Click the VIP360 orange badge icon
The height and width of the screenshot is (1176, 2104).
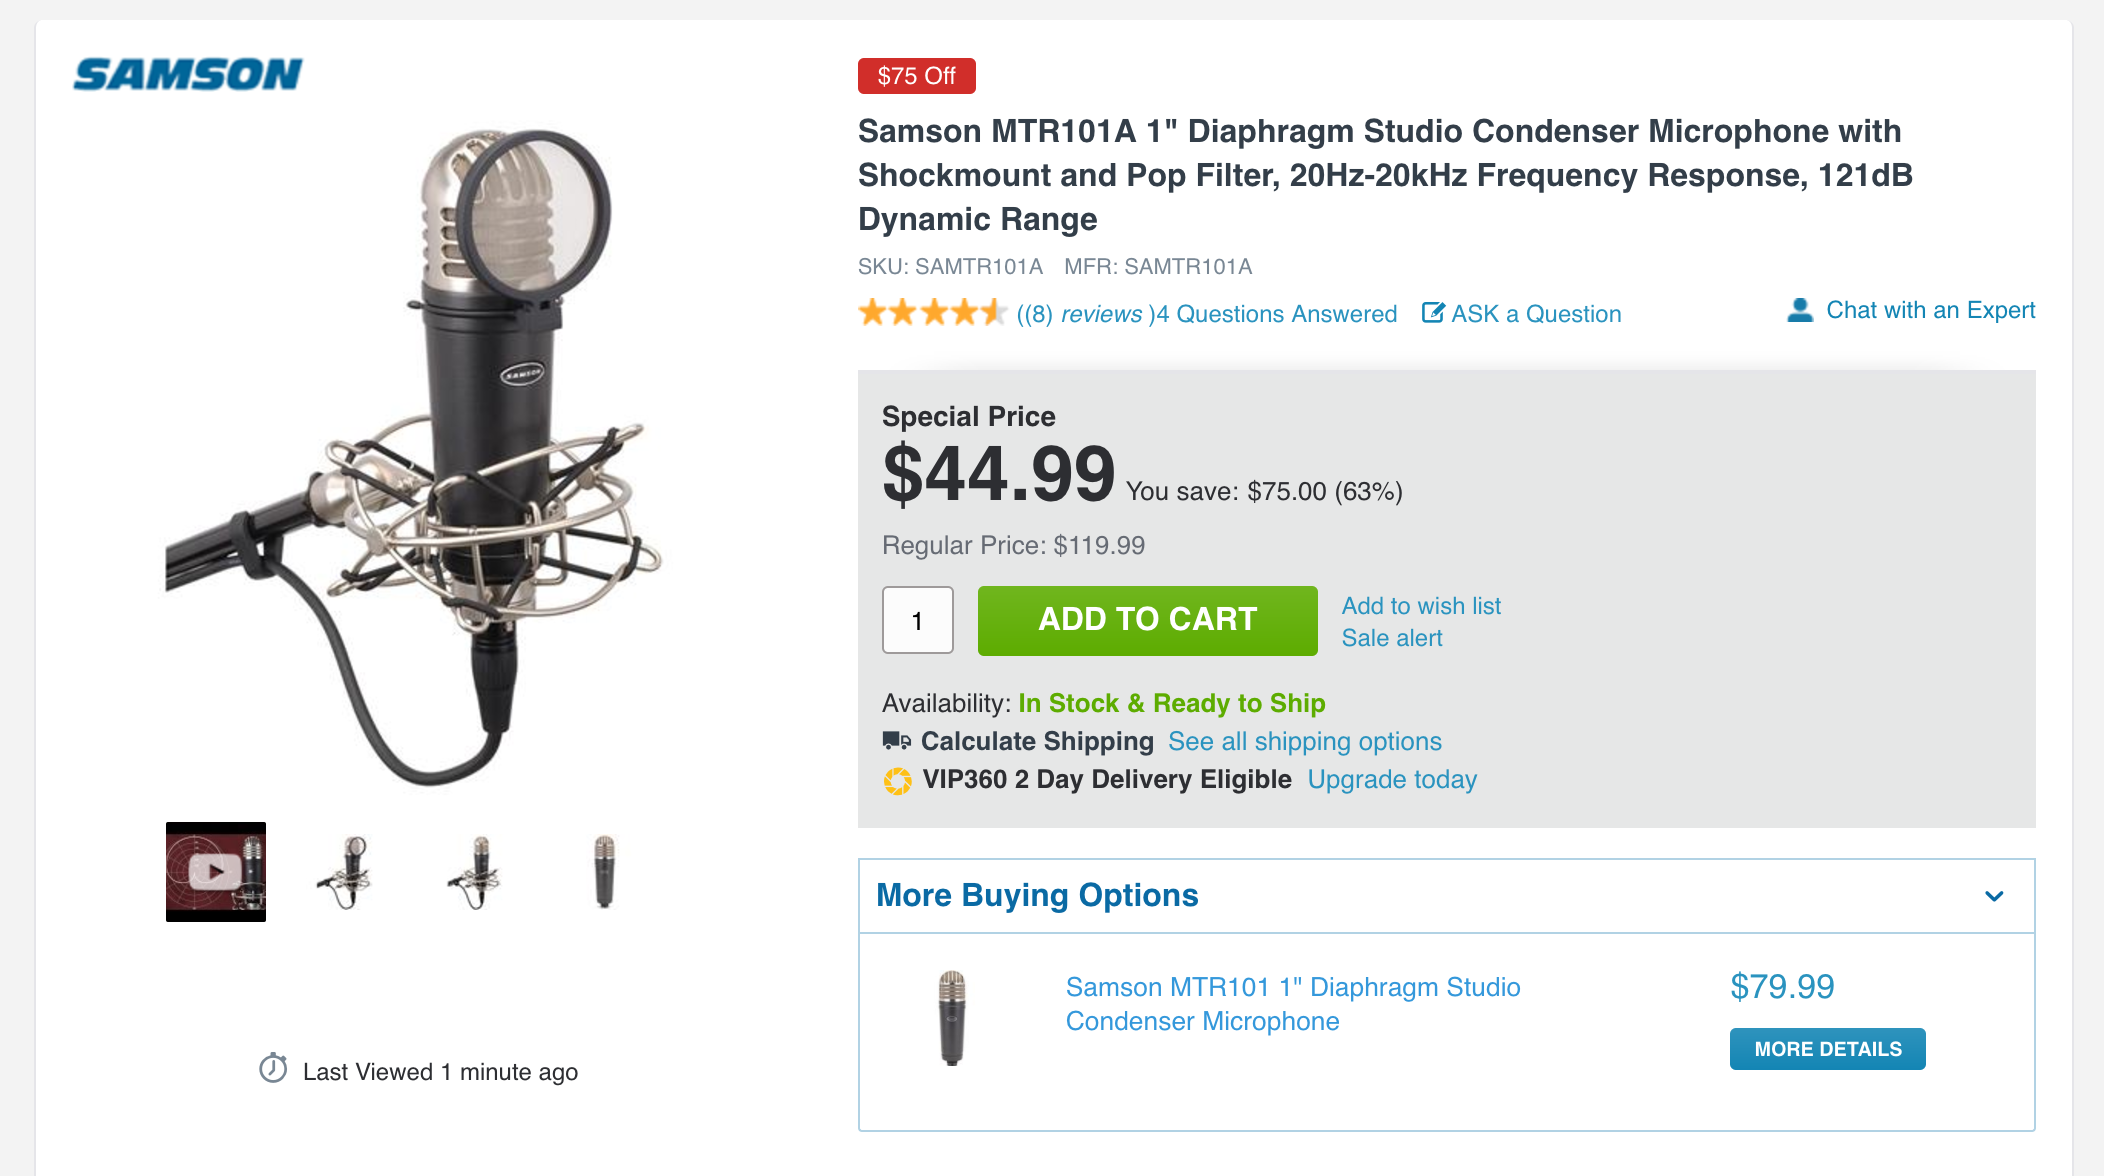coord(897,780)
